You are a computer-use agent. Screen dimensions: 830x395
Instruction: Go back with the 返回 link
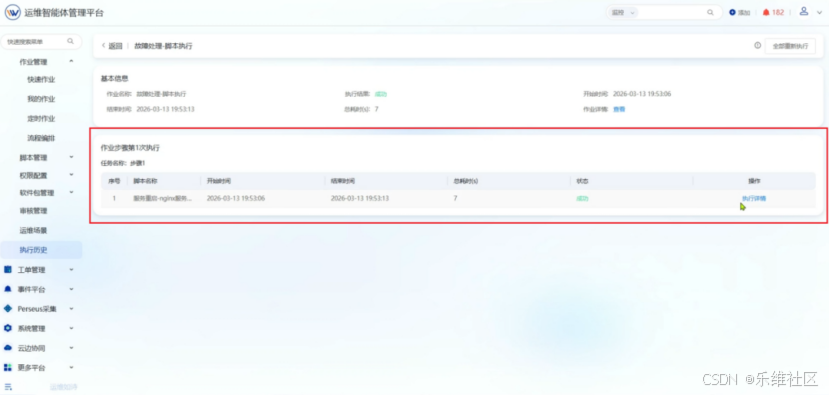115,46
